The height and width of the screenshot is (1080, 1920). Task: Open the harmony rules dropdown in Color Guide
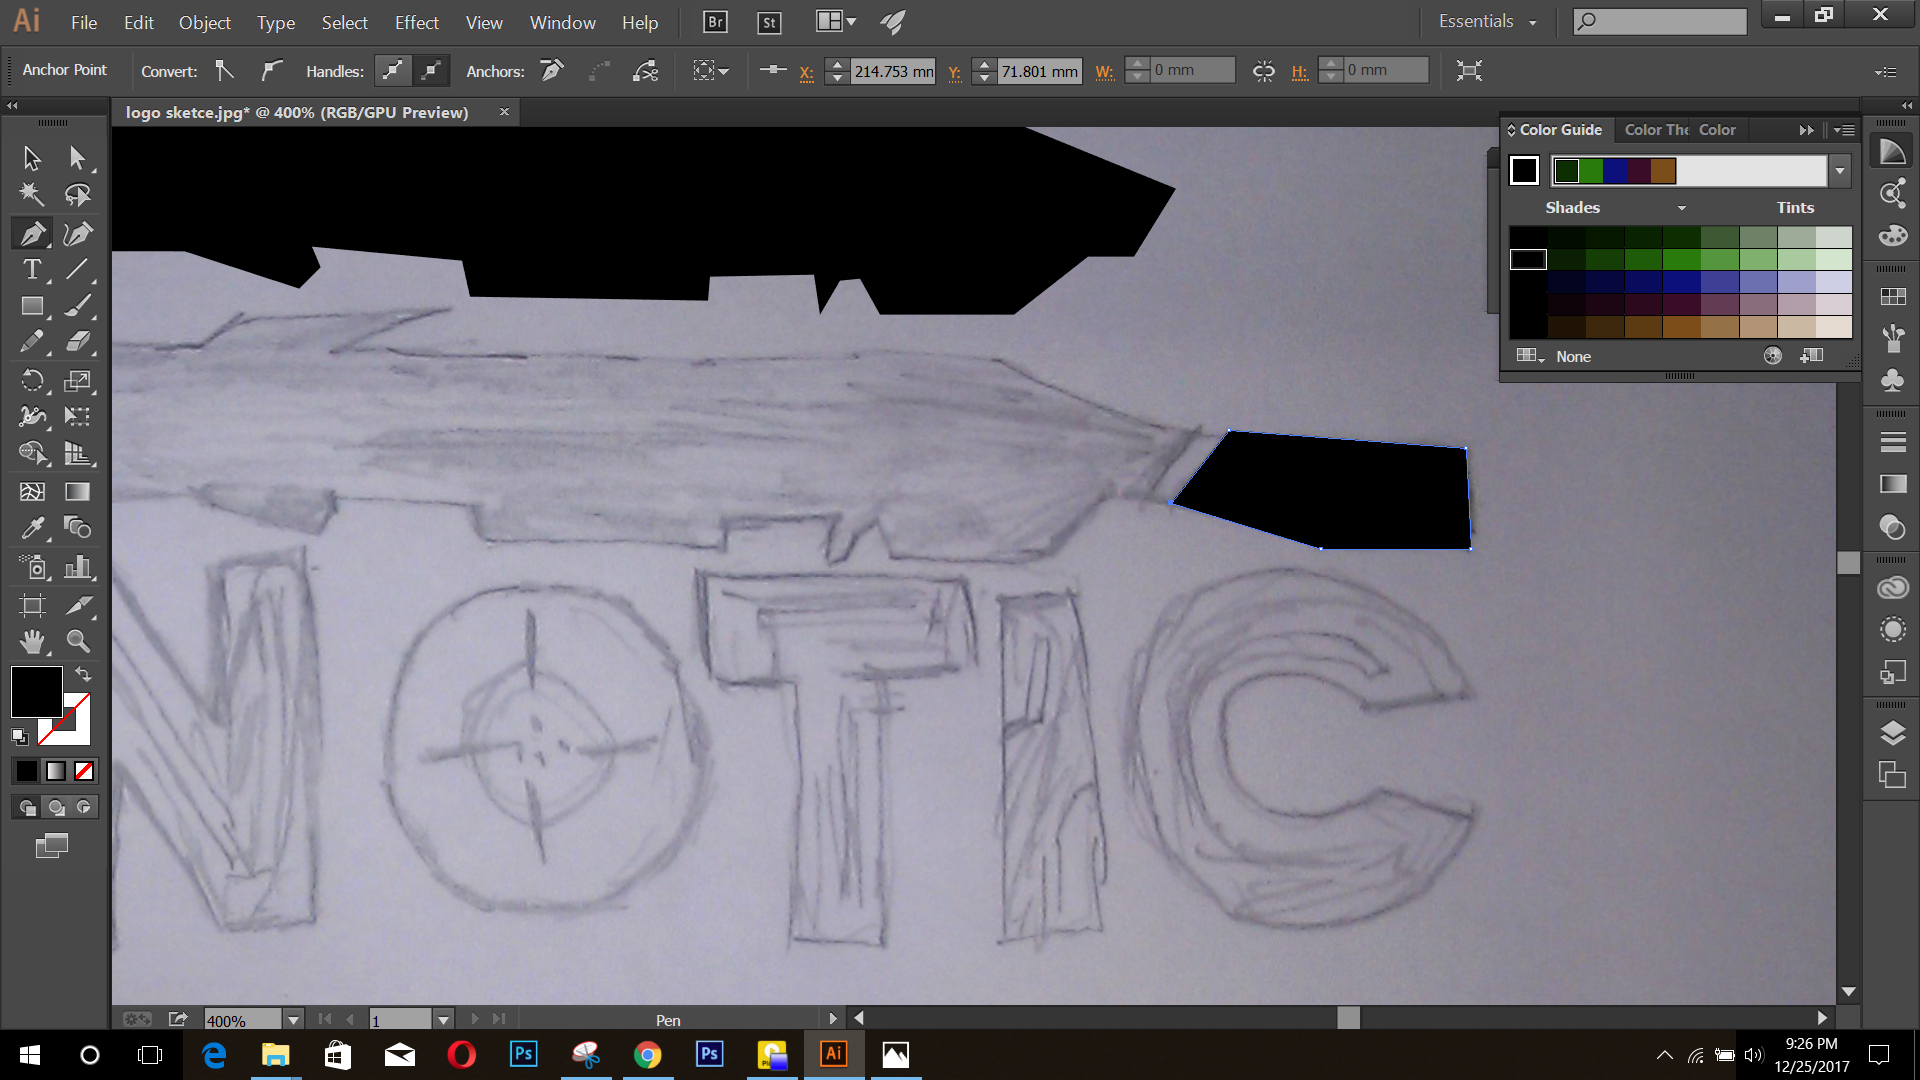point(1840,171)
